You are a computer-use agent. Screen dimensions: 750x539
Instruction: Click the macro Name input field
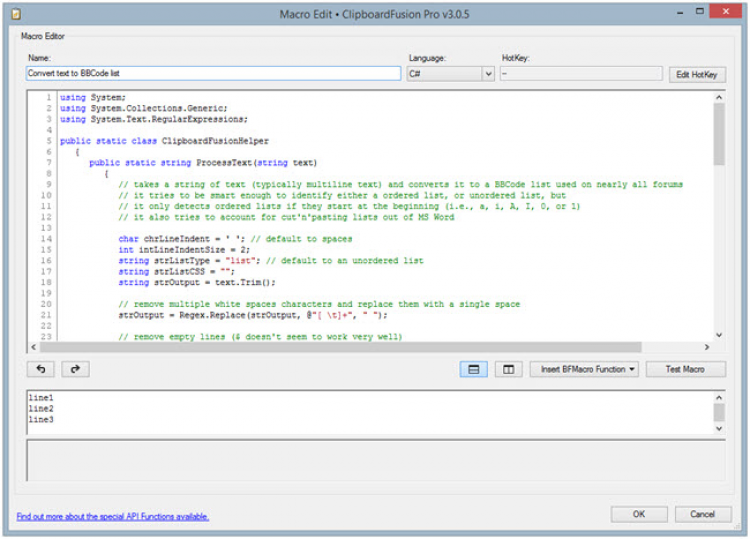213,73
